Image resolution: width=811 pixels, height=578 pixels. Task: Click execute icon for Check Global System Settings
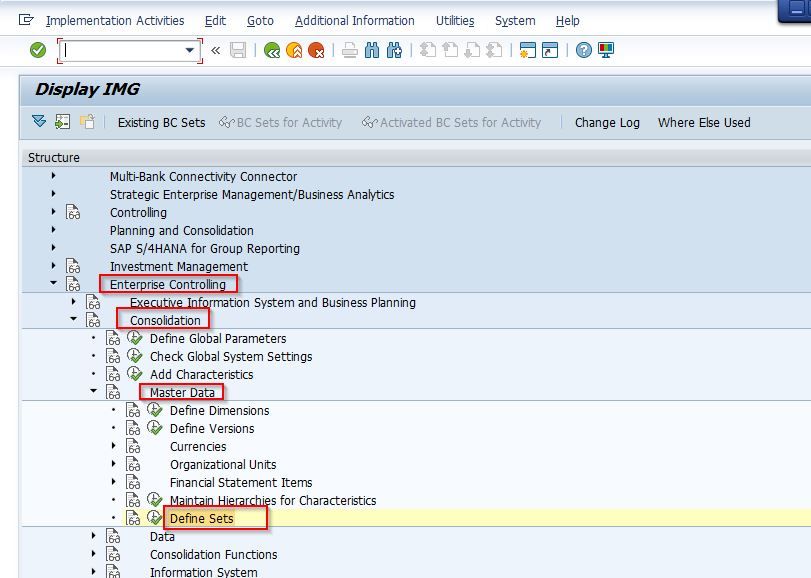pyautogui.click(x=134, y=356)
